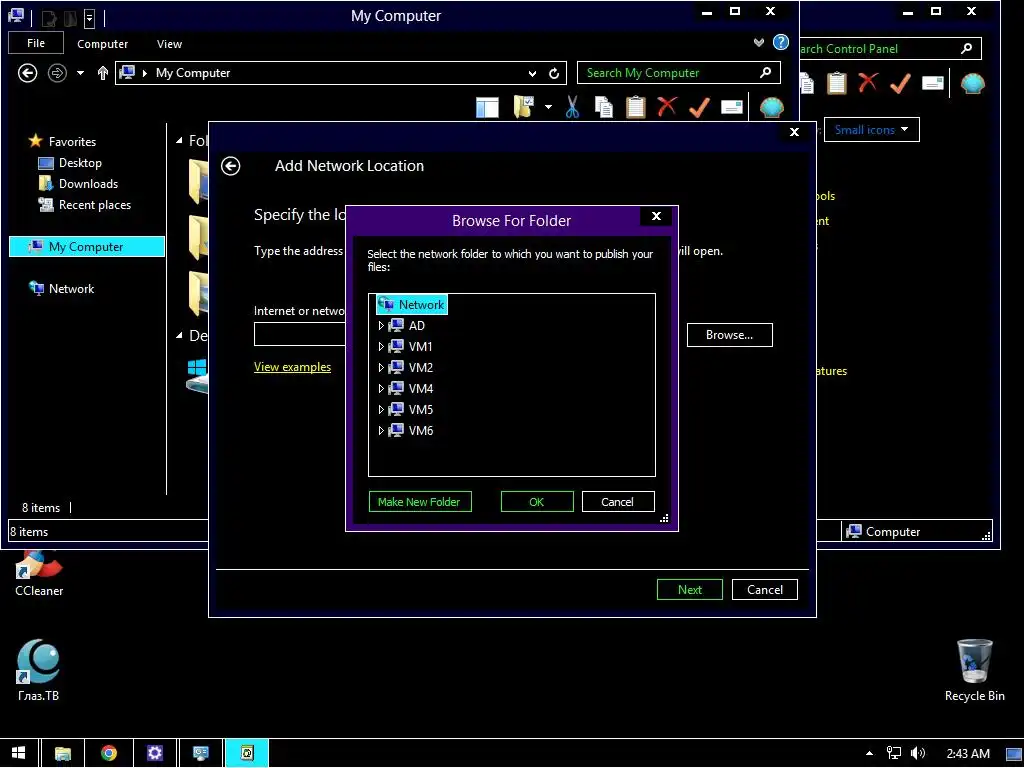The width and height of the screenshot is (1024, 768).
Task: Open the View examples link
Action: coord(293,367)
